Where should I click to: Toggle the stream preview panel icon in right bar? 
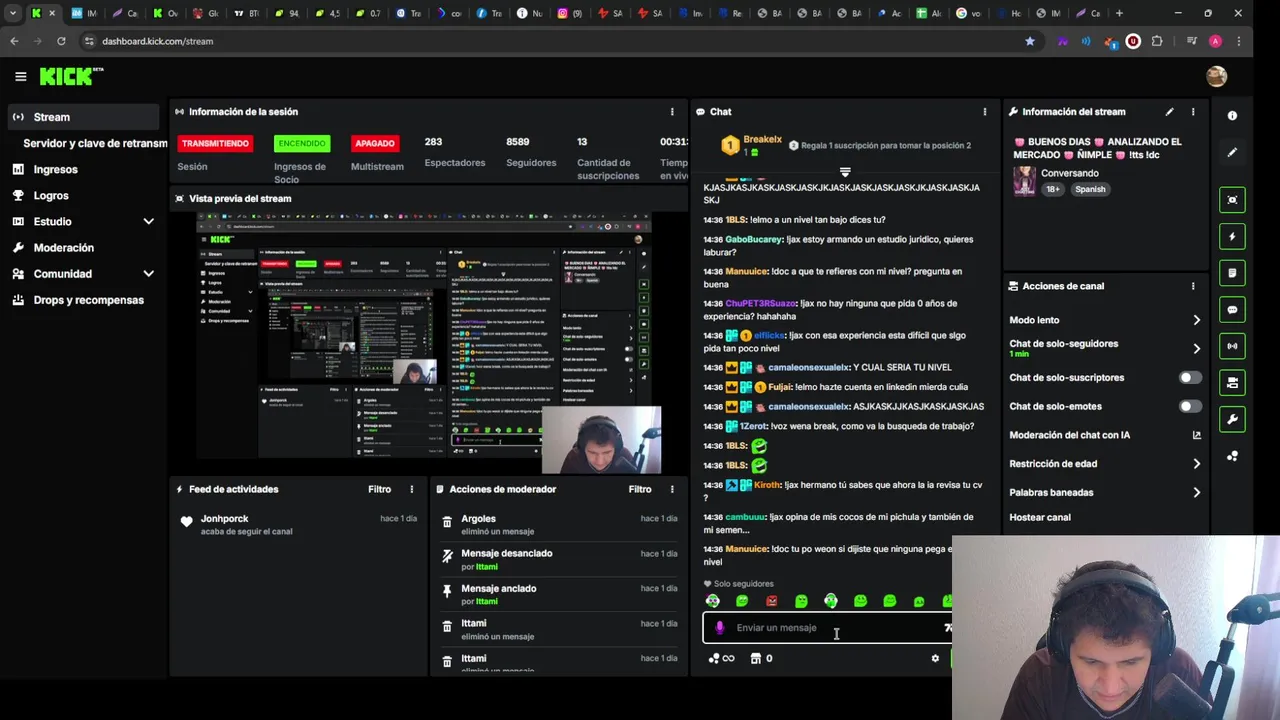[1232, 200]
